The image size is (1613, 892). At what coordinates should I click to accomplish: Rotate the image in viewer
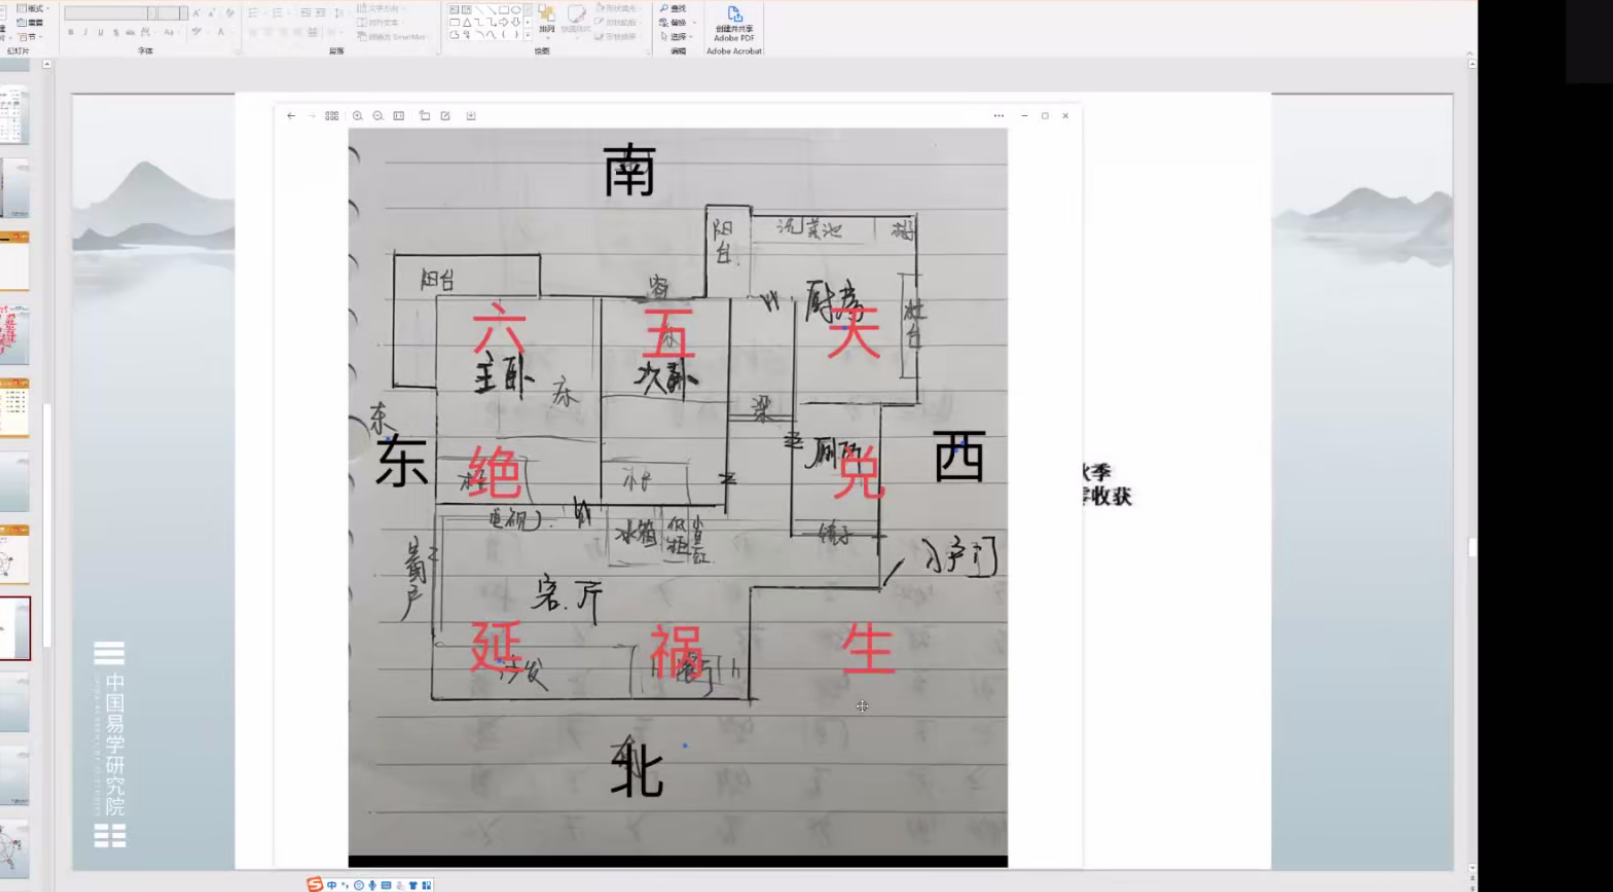(424, 116)
